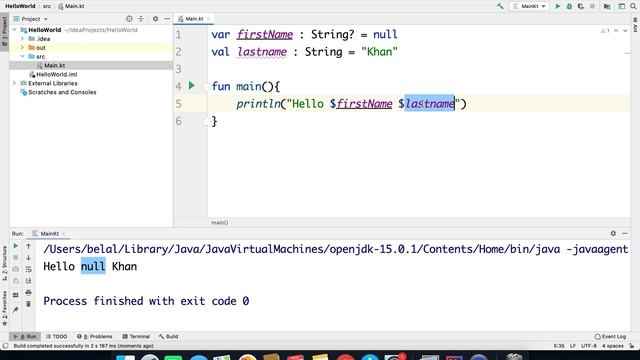640x360 pixels.
Task: Click the UTF-8 encoding status entry
Action: tap(589, 346)
